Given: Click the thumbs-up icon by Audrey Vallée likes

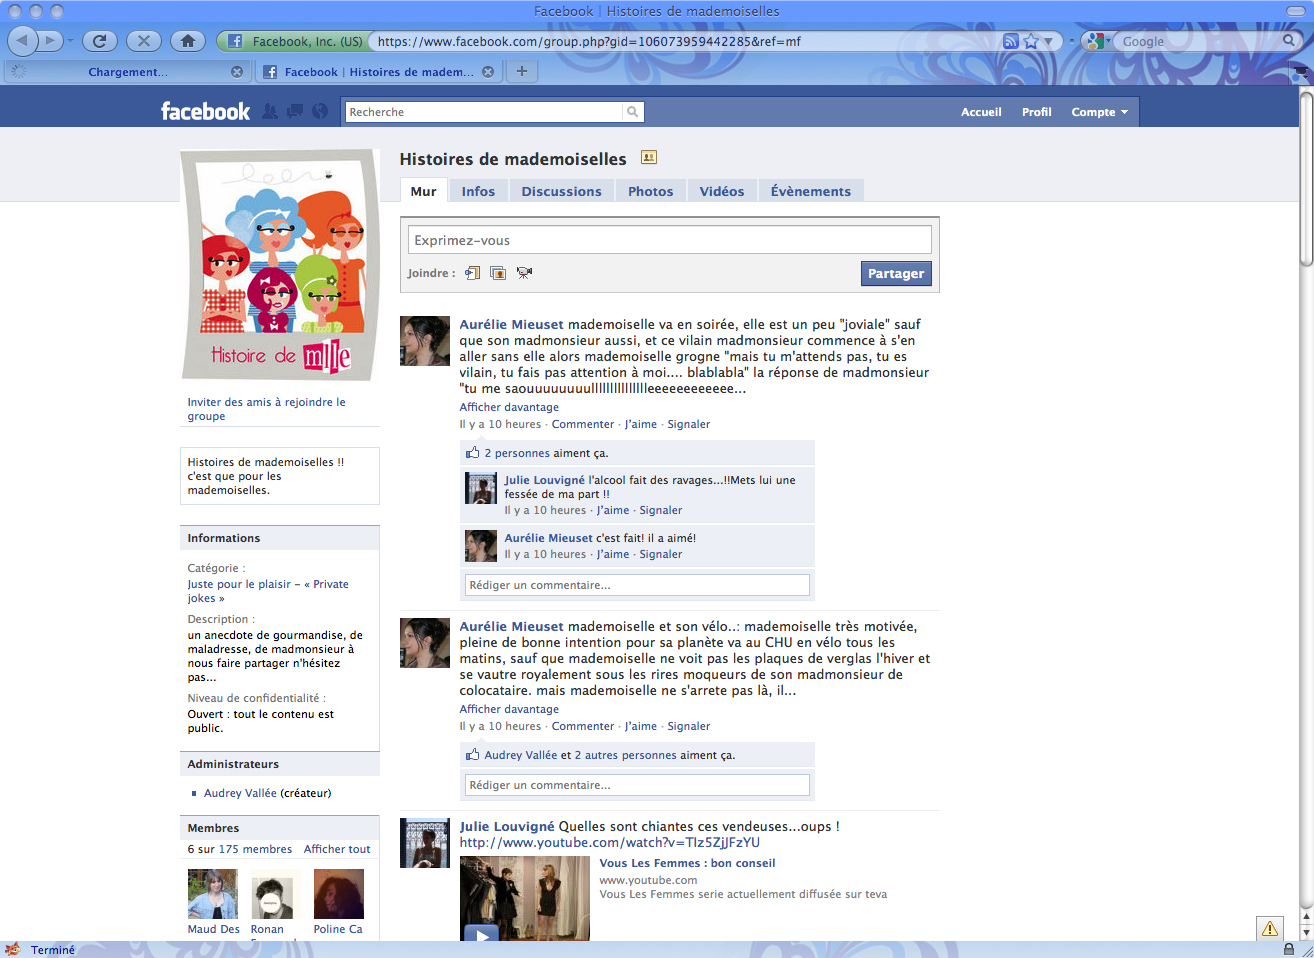Looking at the screenshot, I should 473,755.
